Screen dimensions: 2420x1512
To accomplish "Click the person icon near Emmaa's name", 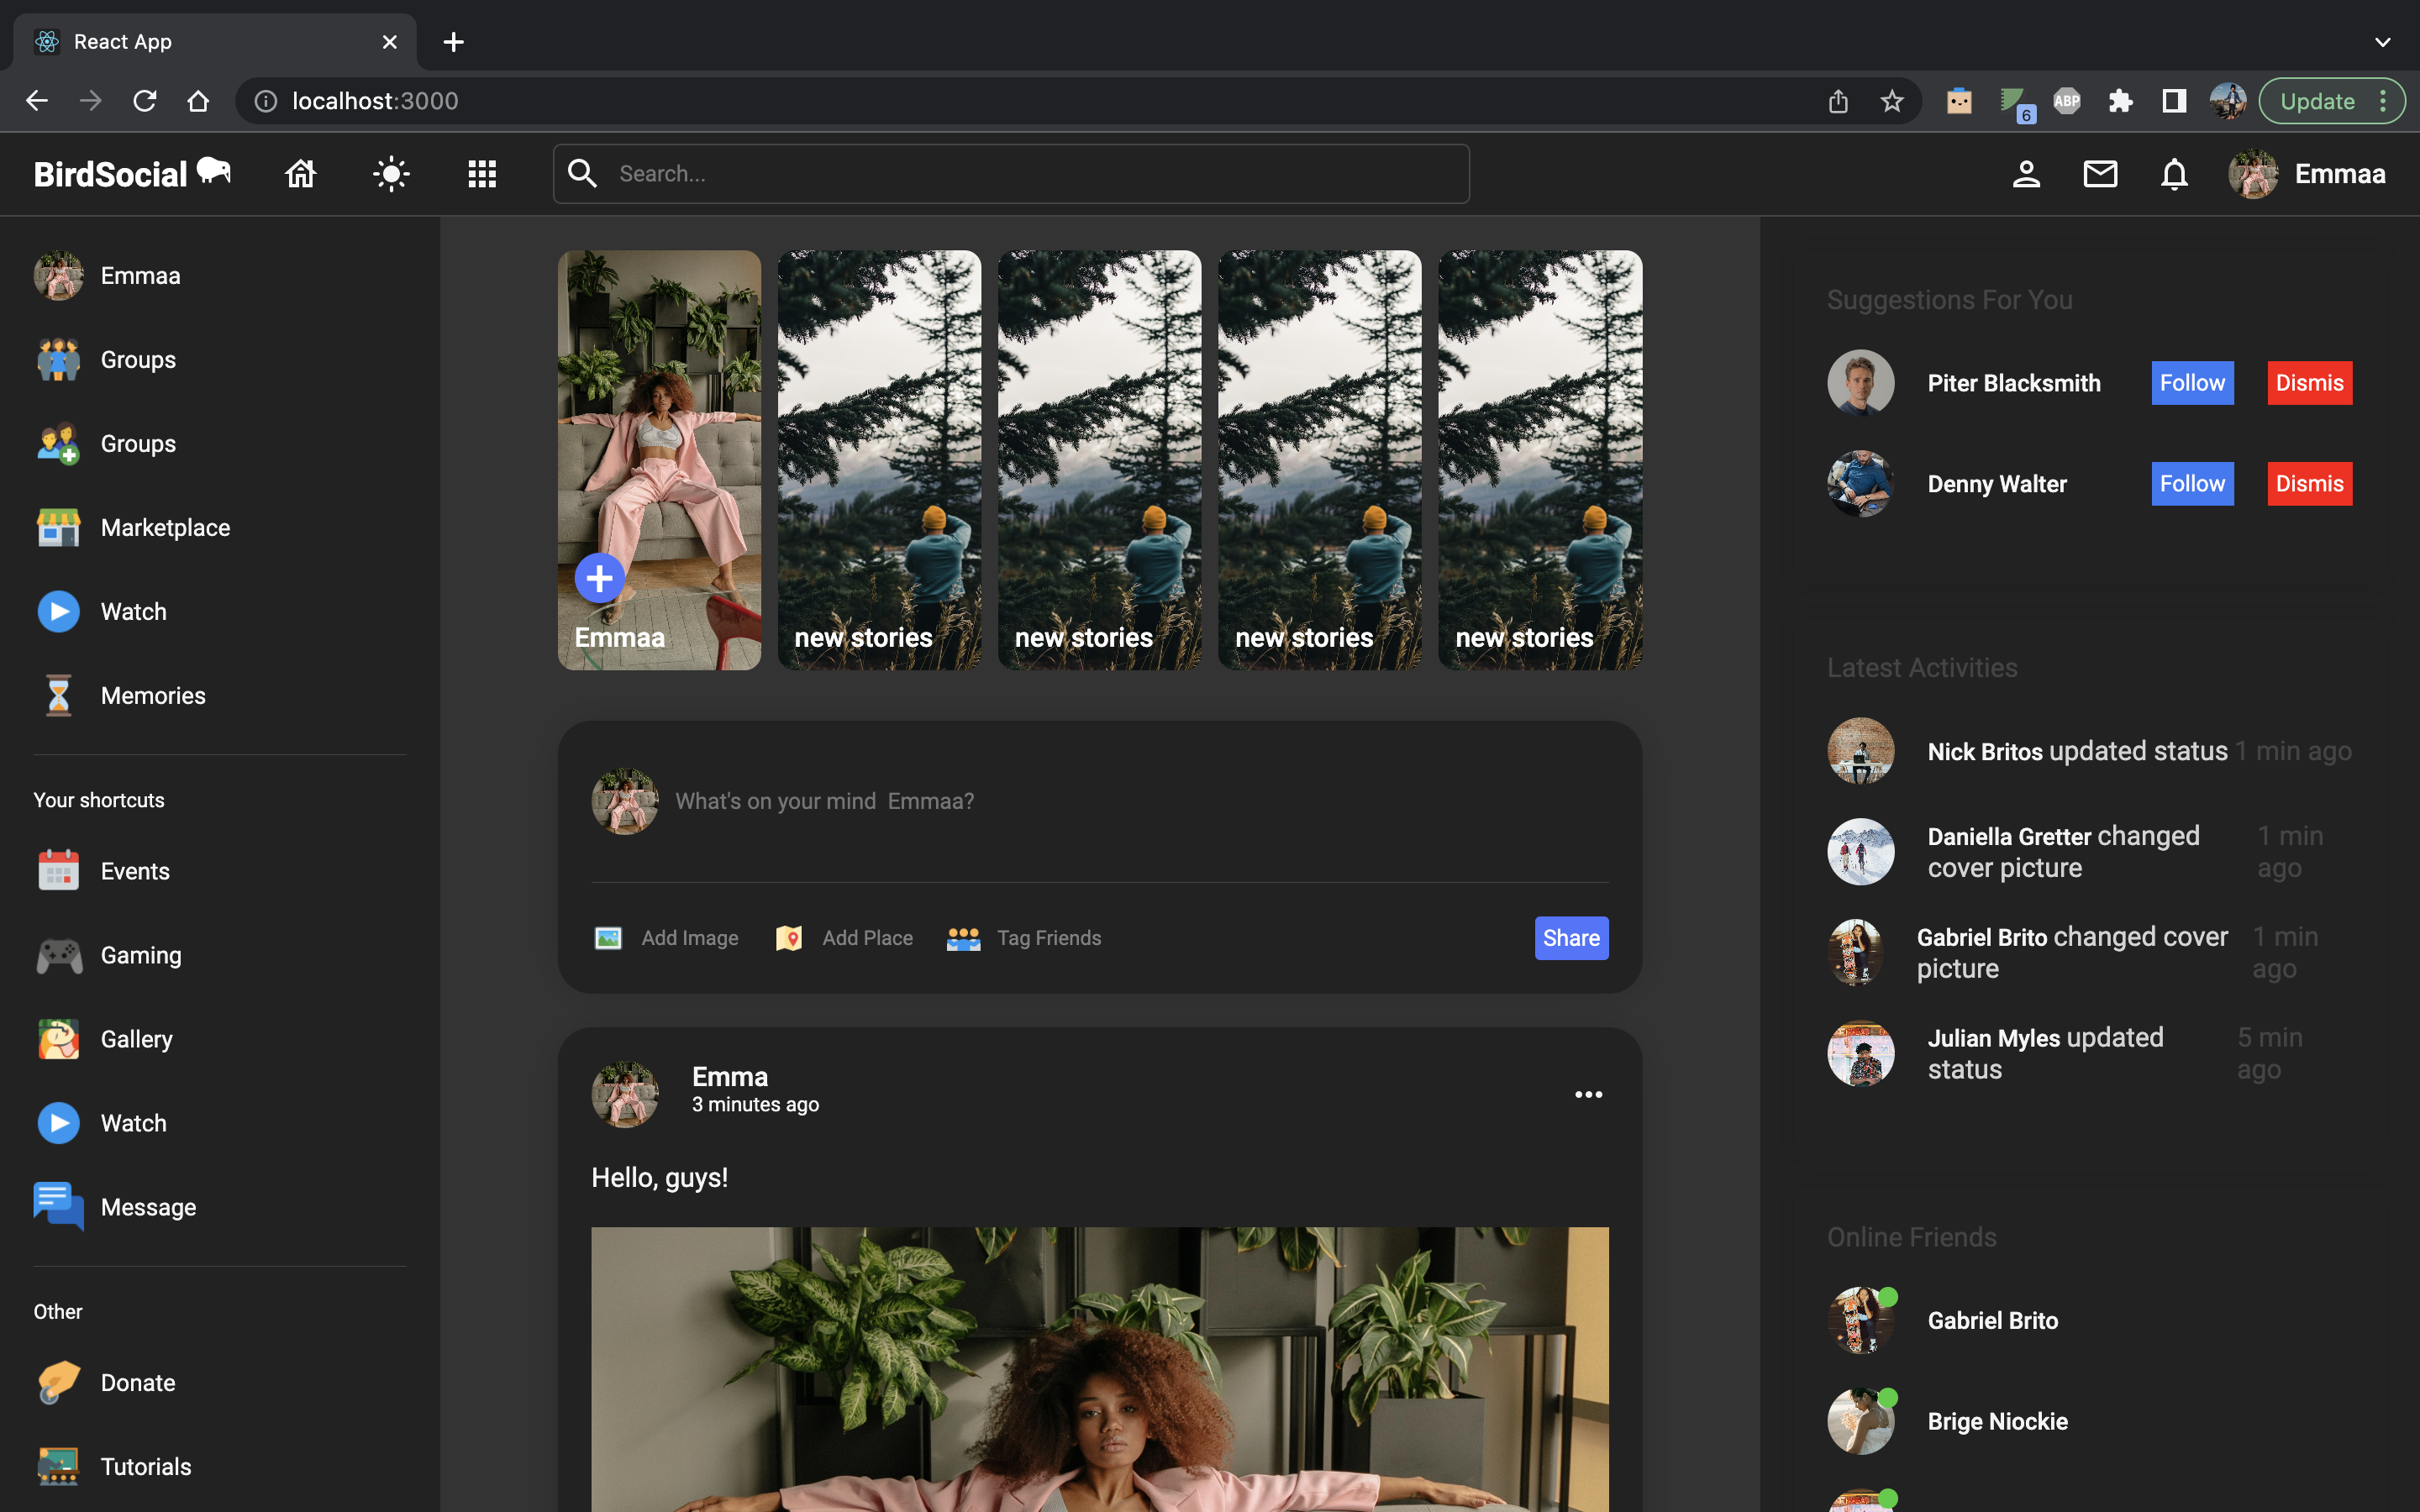I will 2026,173.
